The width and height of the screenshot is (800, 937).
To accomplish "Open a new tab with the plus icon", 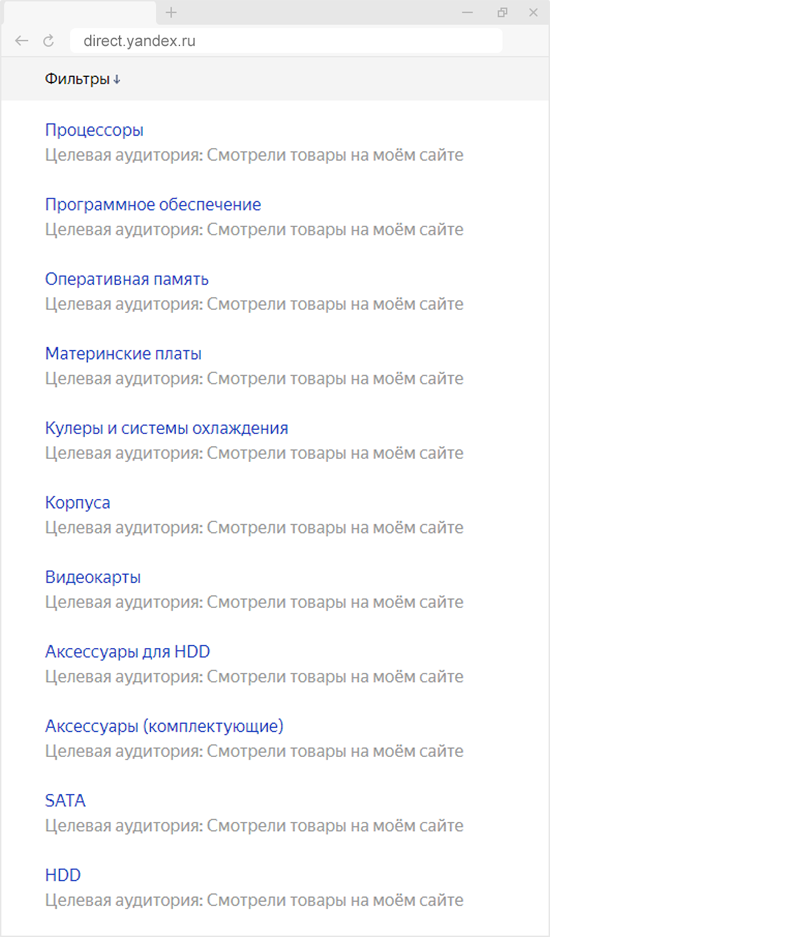I will 171,13.
